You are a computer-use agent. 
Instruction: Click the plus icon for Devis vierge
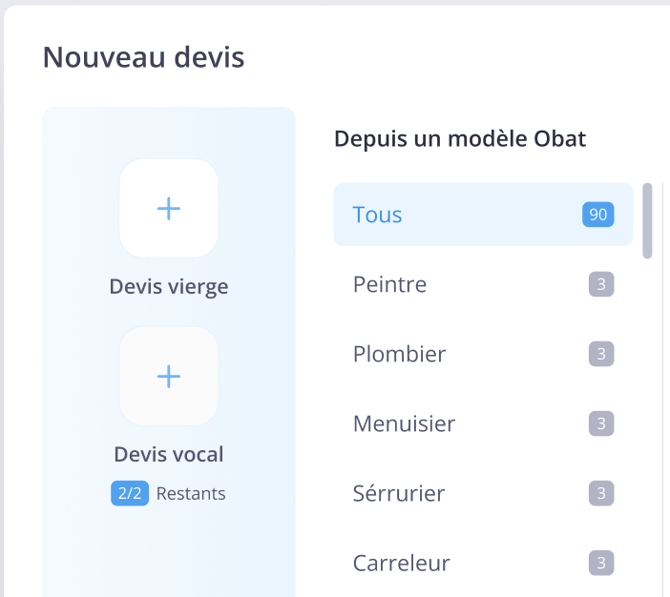169,208
